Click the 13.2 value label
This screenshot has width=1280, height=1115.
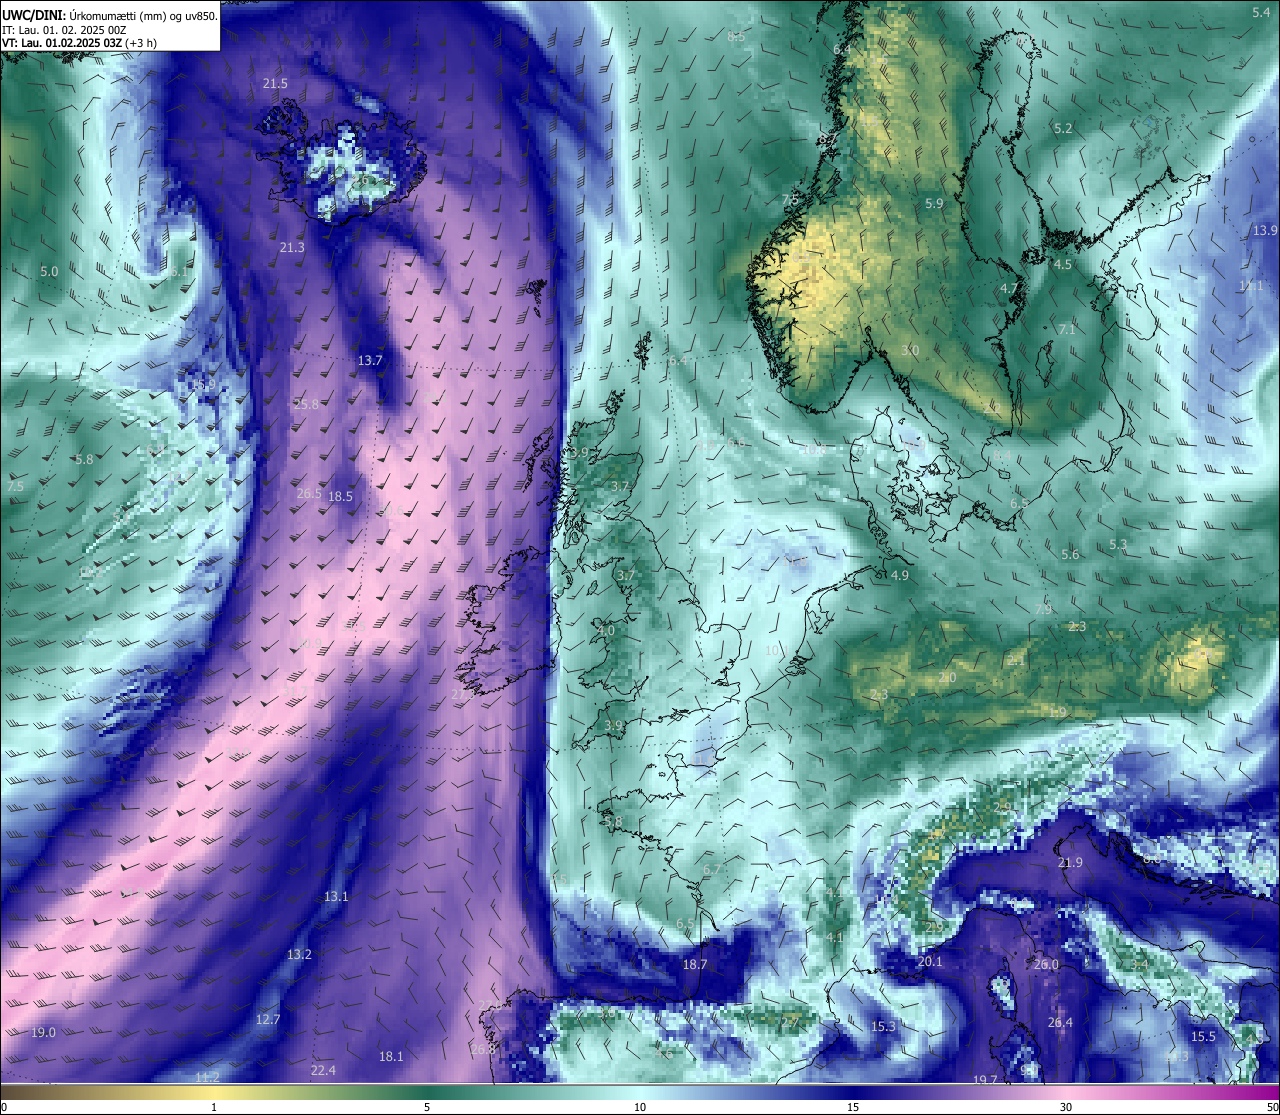tap(299, 954)
